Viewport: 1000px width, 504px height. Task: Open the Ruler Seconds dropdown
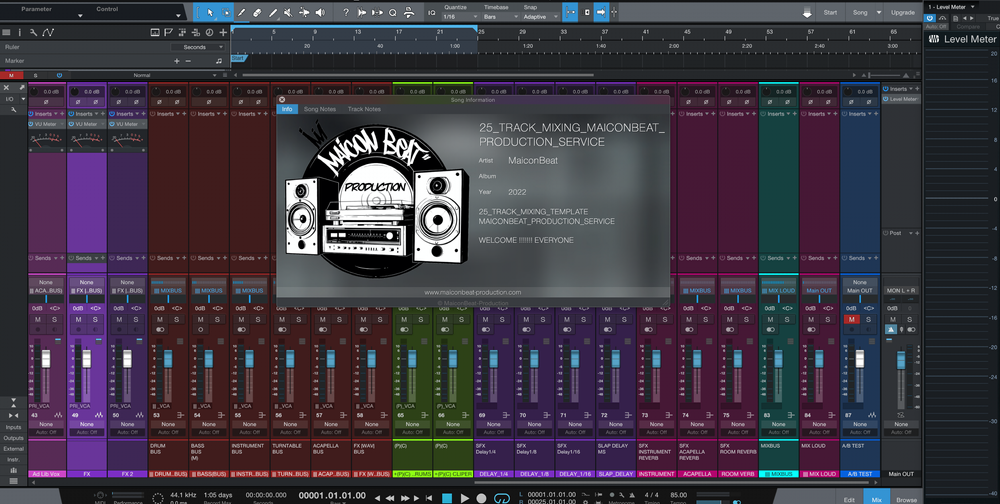[x=198, y=47]
